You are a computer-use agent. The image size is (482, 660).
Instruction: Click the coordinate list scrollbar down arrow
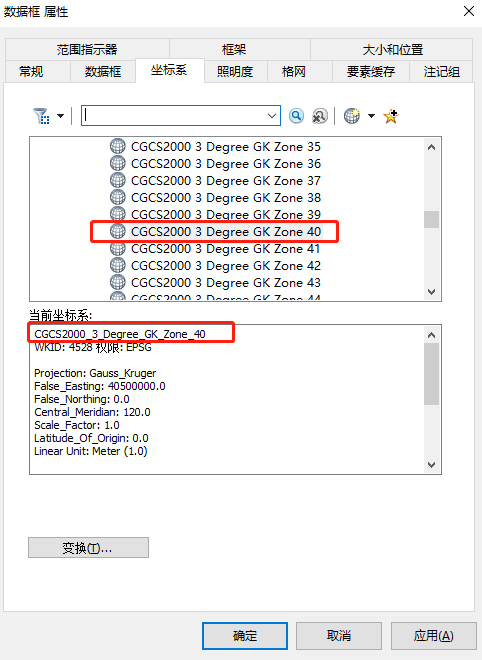click(431, 292)
